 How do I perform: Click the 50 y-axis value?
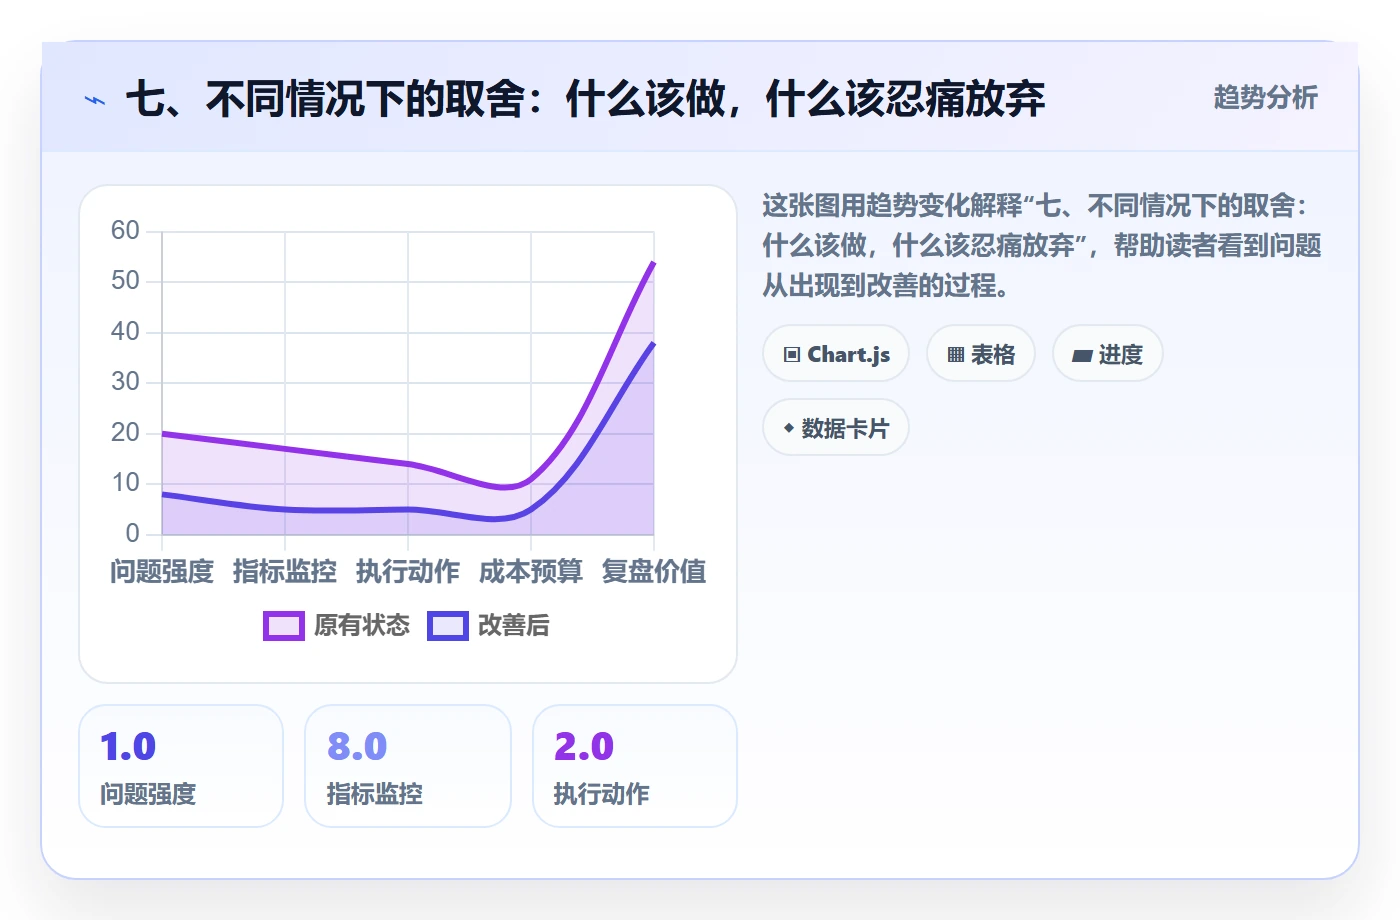[125, 281]
